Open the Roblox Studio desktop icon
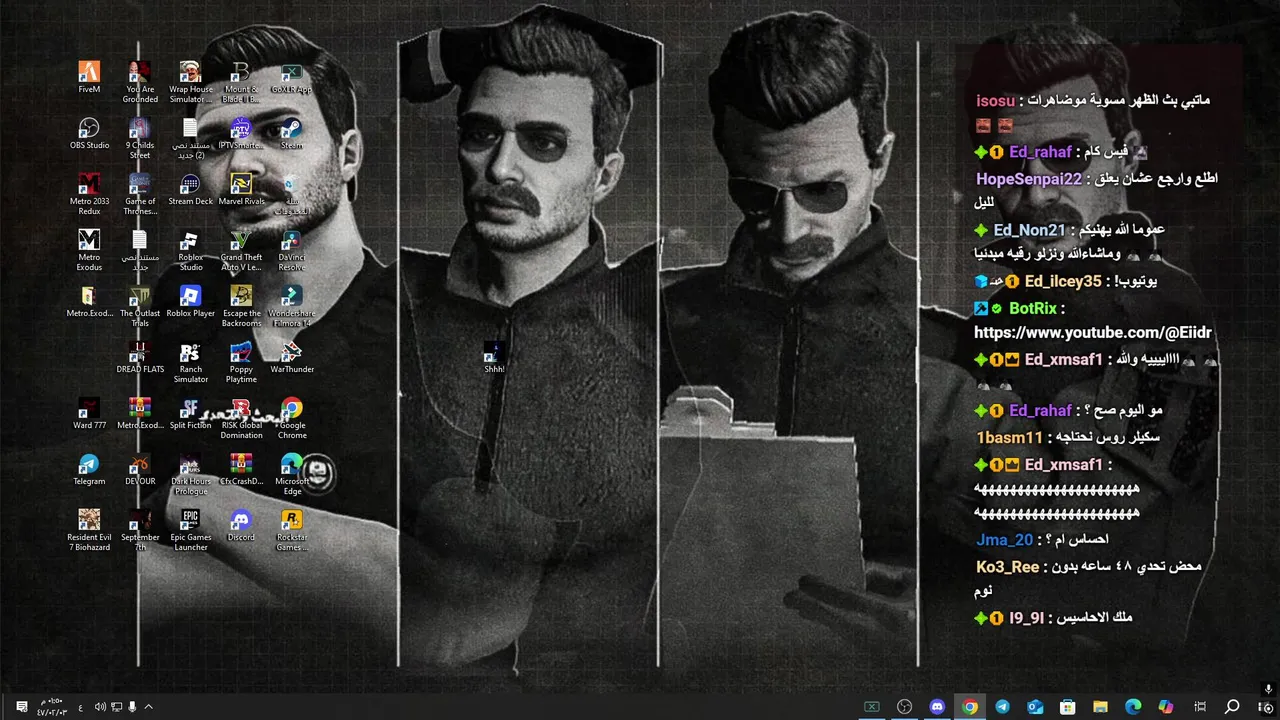 (190, 251)
